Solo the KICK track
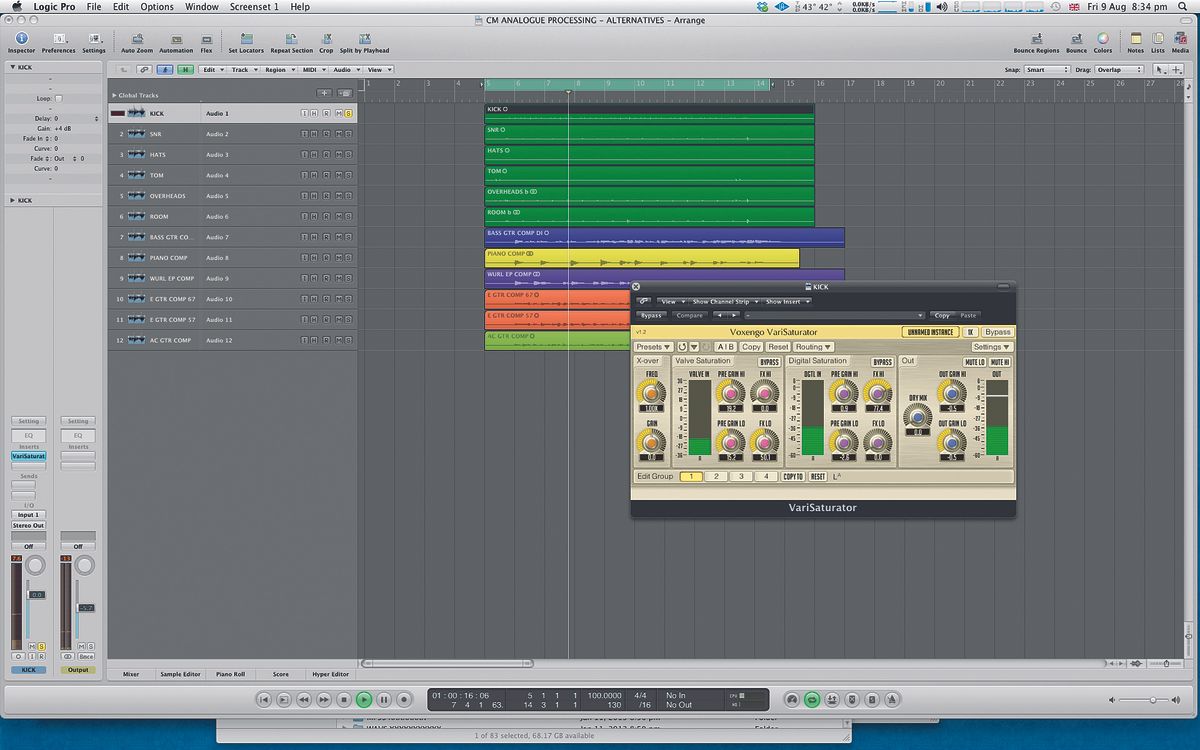Screen dimensions: 1200x750 click(348, 113)
